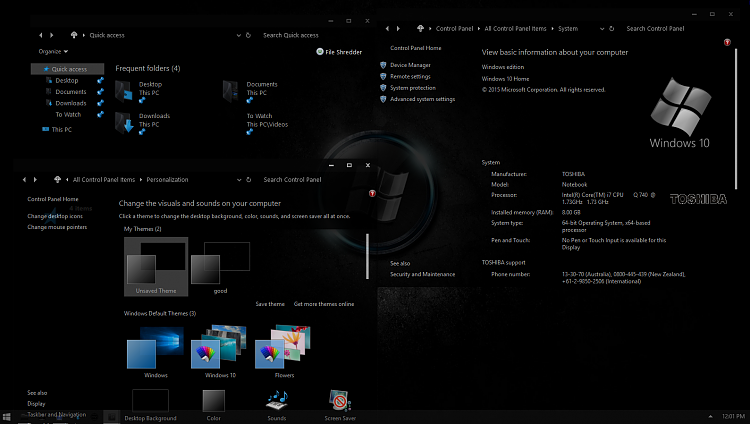
Task: Open Display link under See also
Action: pyautogui.click(x=36, y=404)
